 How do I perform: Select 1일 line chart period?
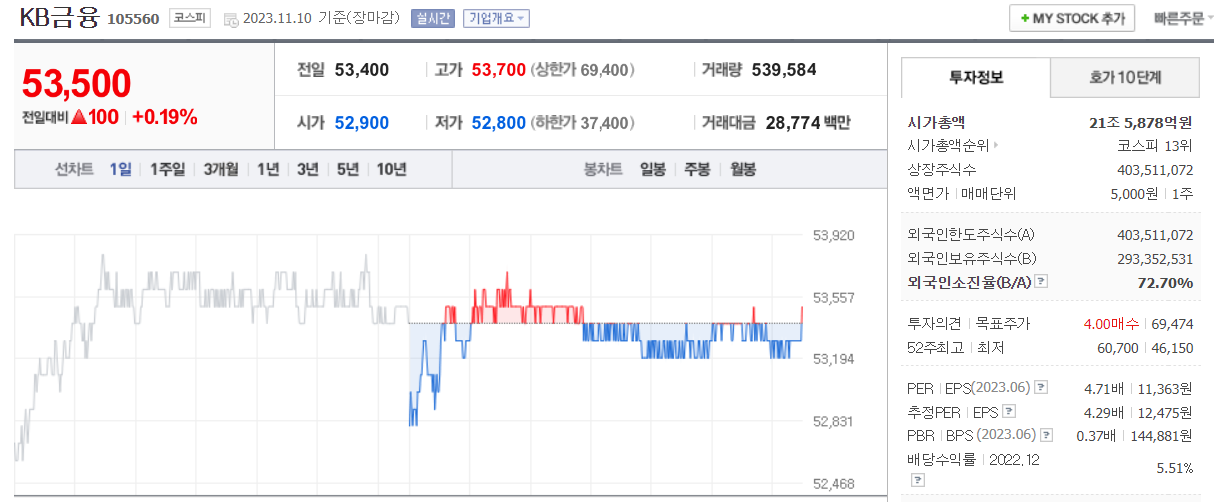click(x=120, y=169)
